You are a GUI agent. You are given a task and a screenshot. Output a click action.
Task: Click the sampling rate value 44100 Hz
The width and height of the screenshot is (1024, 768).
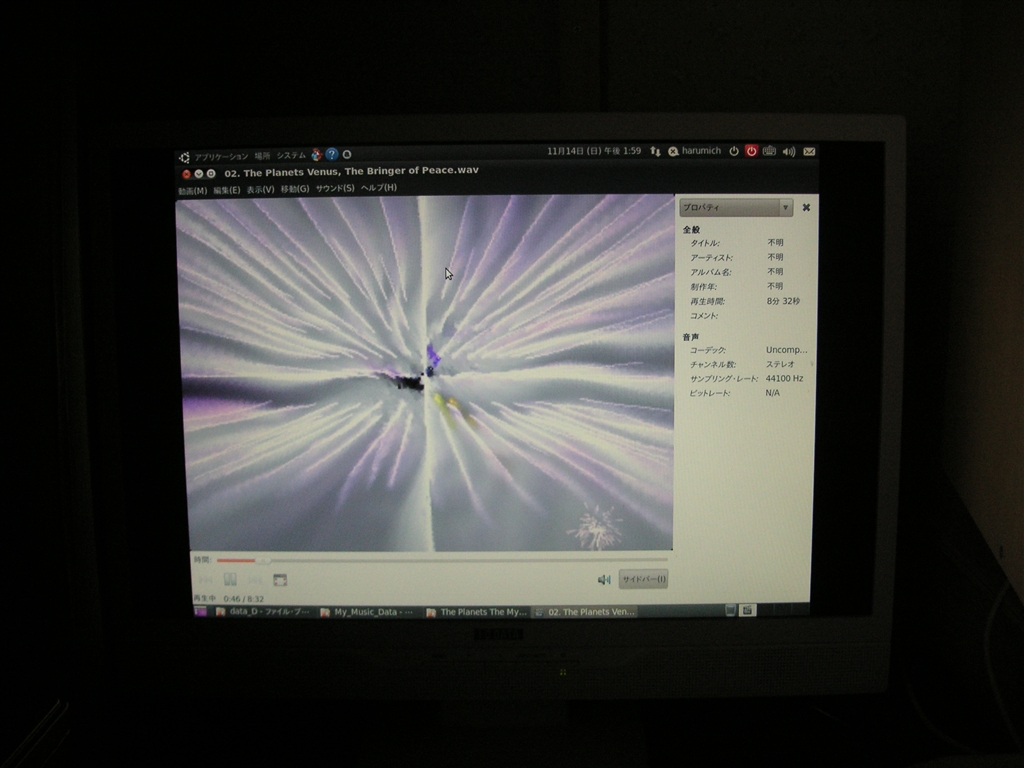point(784,378)
